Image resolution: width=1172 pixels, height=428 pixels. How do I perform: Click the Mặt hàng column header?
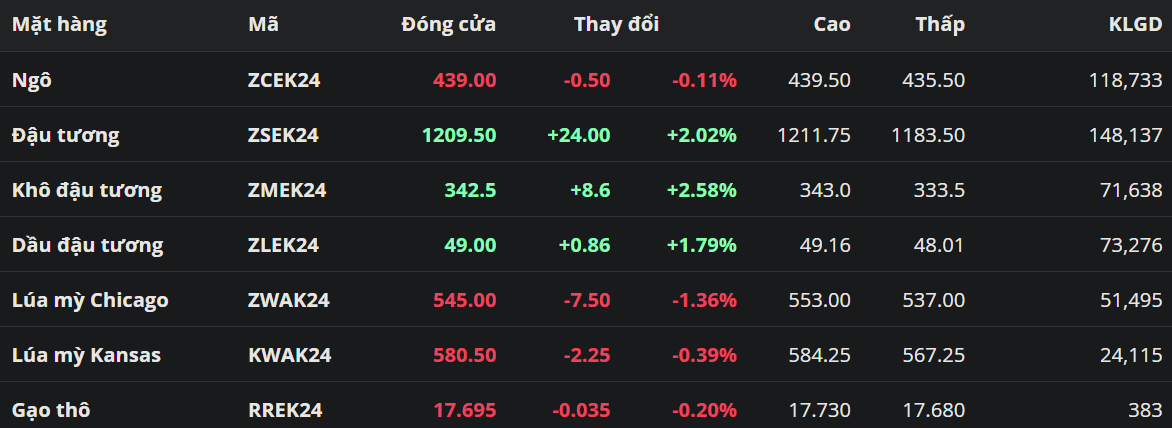[x=59, y=25]
